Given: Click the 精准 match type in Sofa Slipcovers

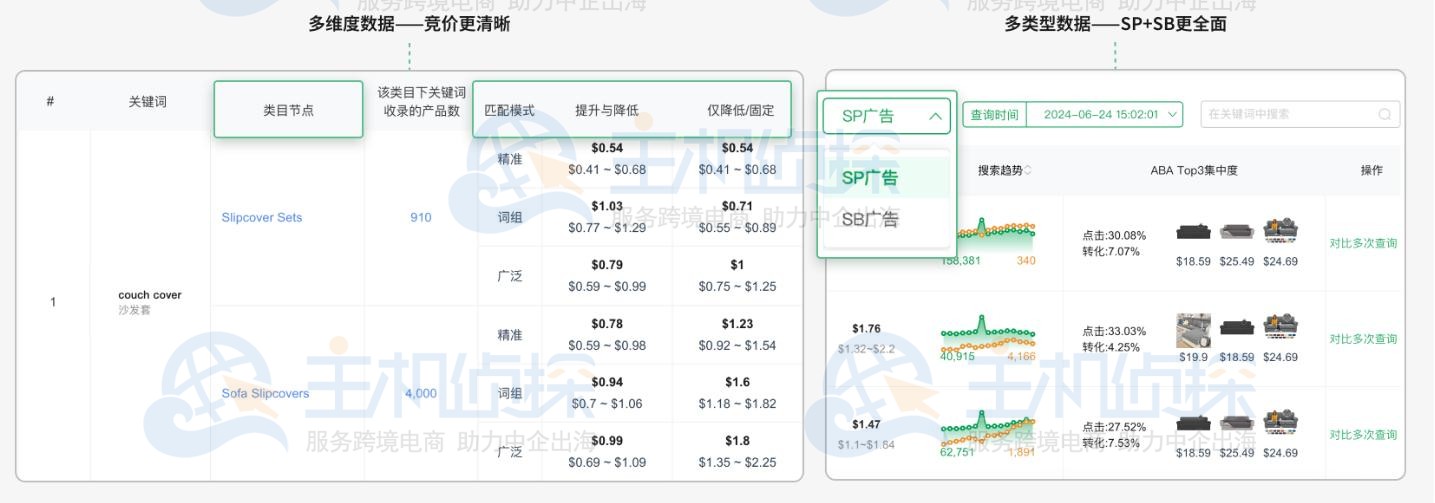Looking at the screenshot, I should [x=510, y=335].
